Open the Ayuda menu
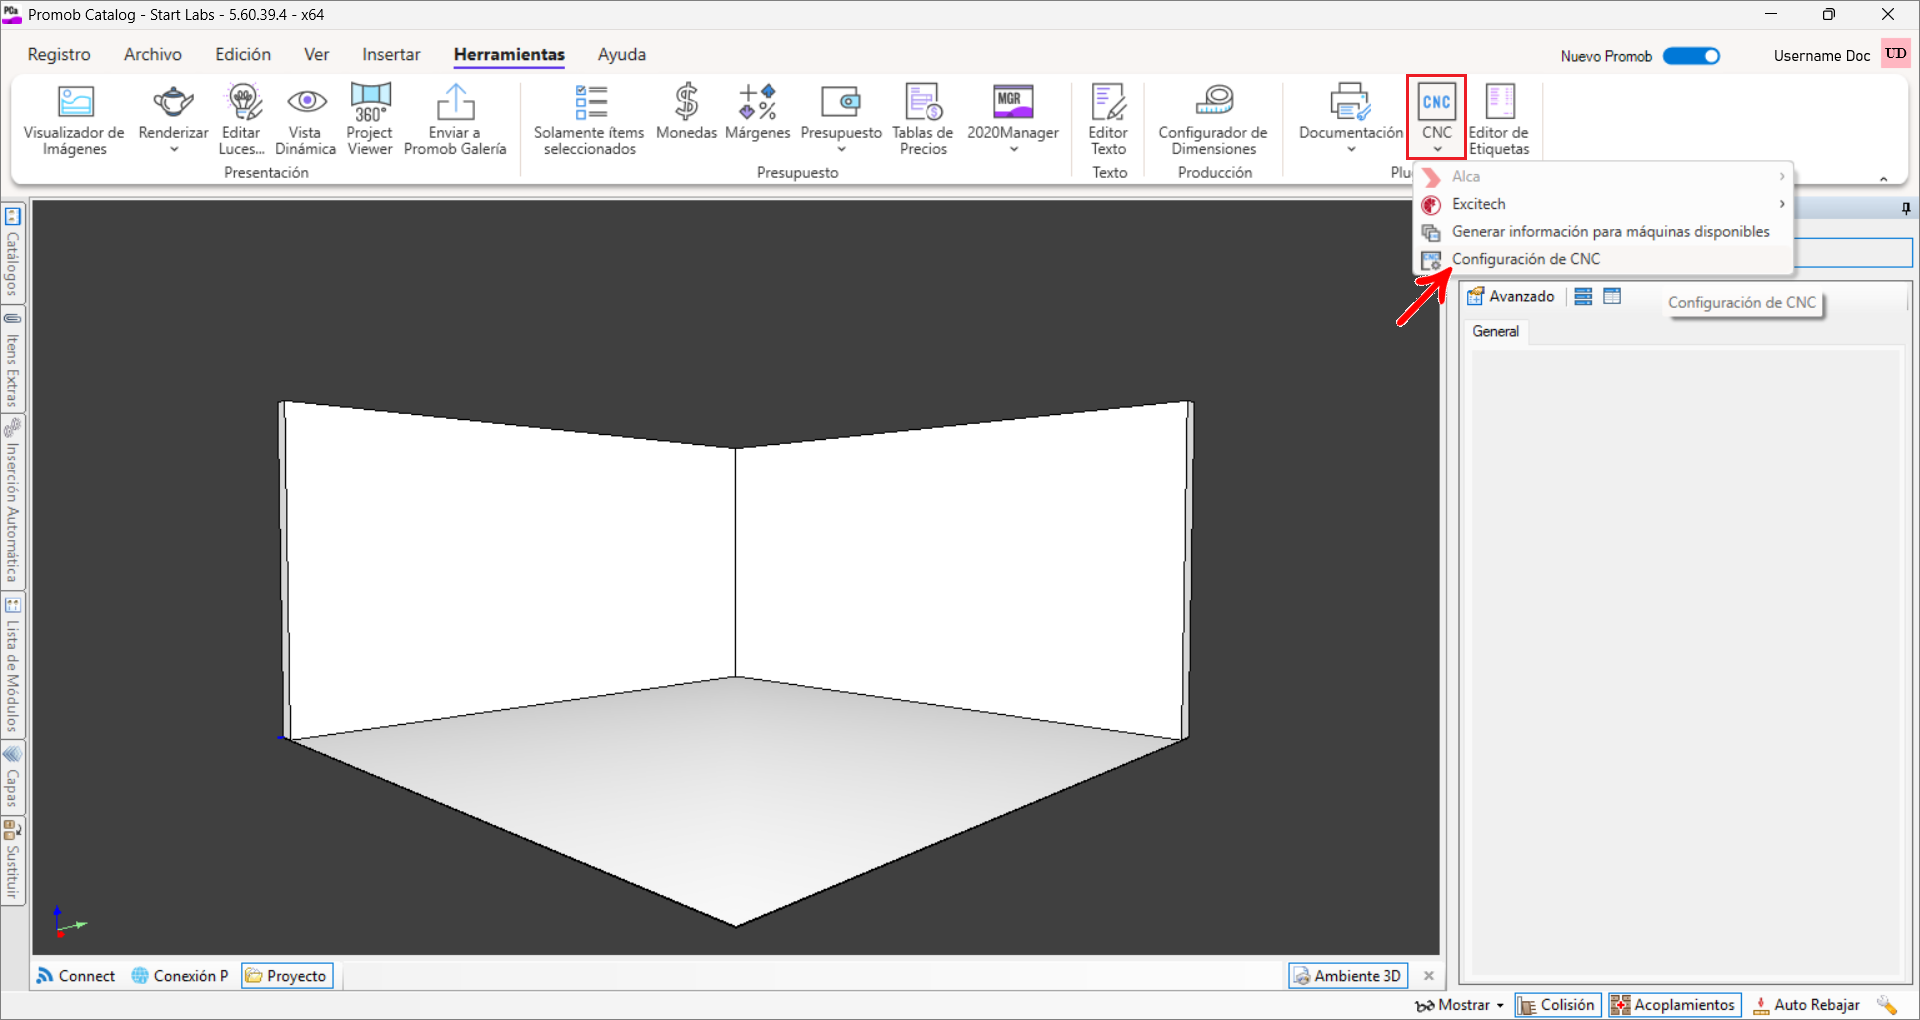 click(622, 55)
